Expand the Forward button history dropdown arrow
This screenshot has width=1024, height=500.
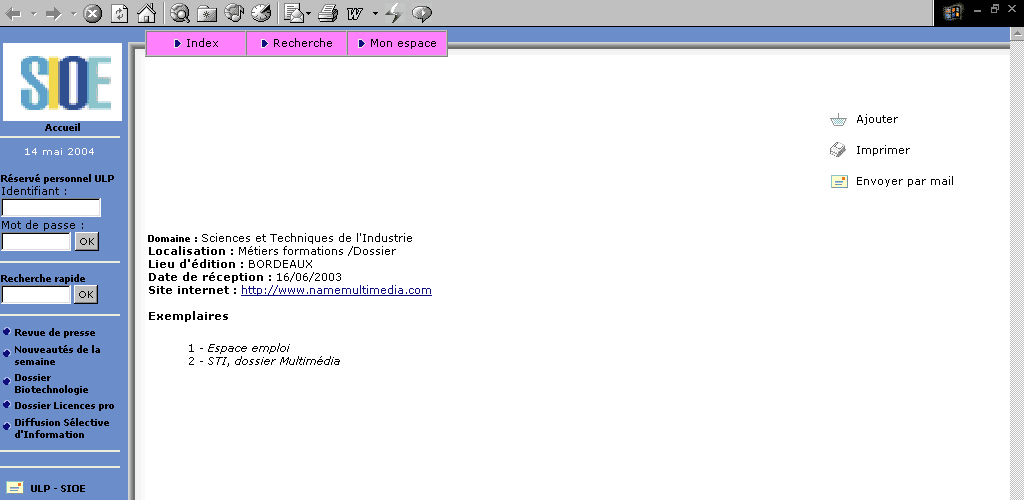[73, 14]
